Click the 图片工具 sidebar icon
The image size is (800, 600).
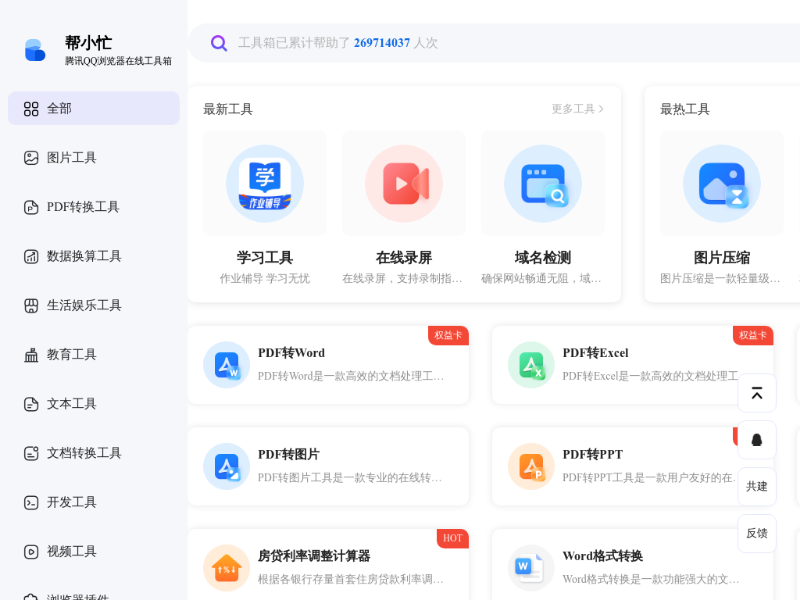(31, 158)
